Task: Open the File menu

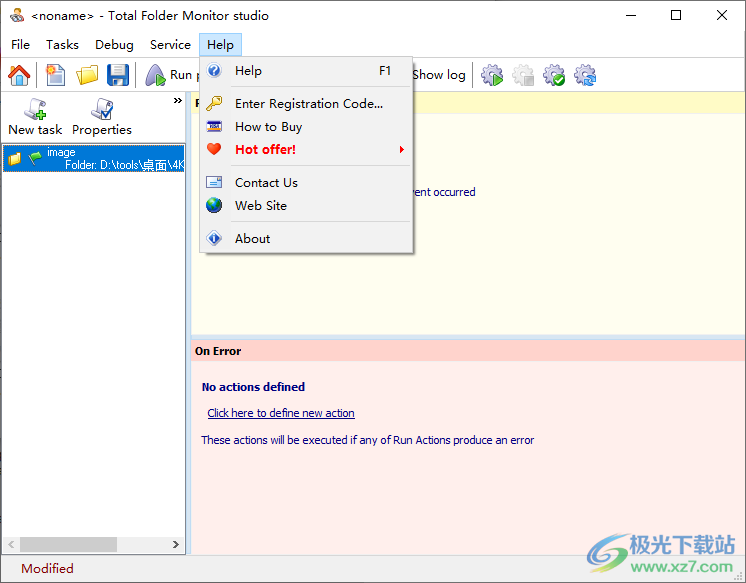Action: pos(20,45)
